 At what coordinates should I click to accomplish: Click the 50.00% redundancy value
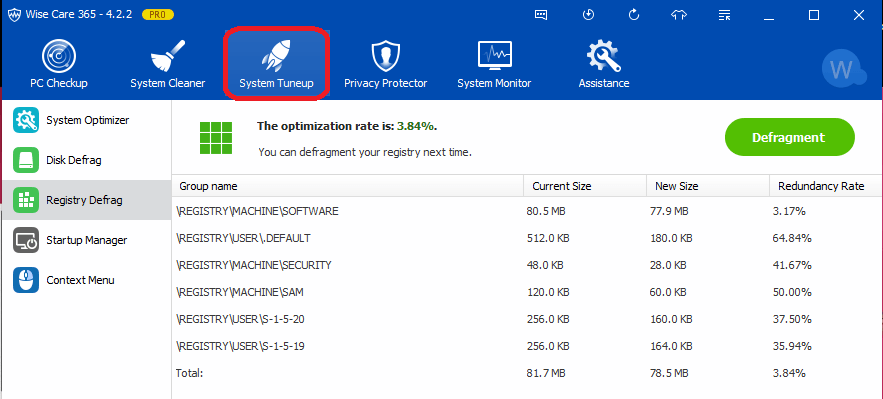coord(792,292)
